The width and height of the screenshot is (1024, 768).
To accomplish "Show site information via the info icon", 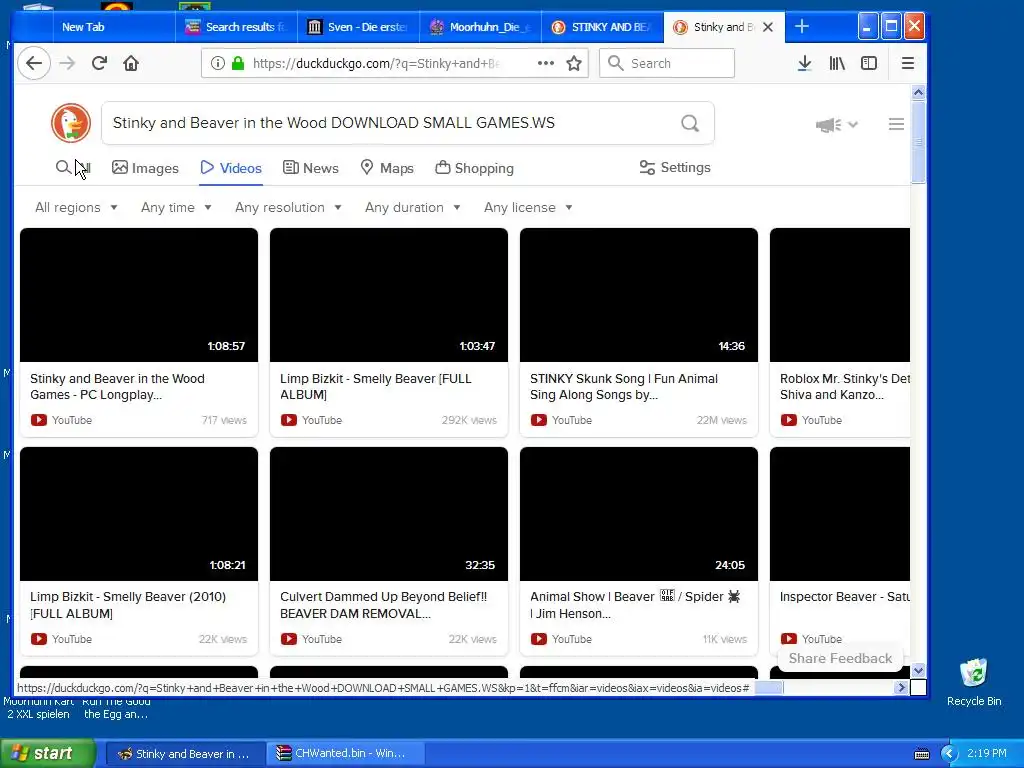I will coord(217,63).
